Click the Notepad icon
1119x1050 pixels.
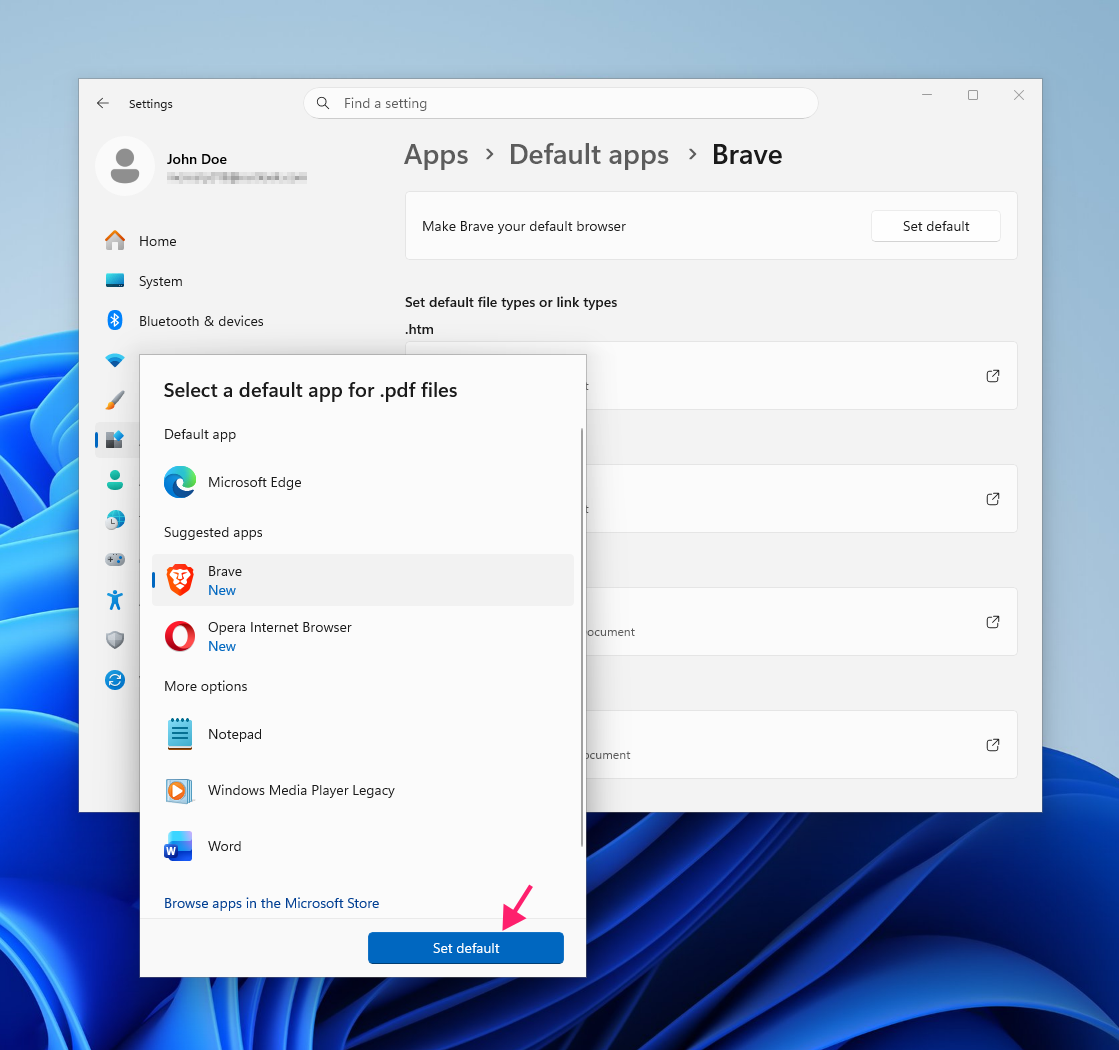[x=180, y=734]
